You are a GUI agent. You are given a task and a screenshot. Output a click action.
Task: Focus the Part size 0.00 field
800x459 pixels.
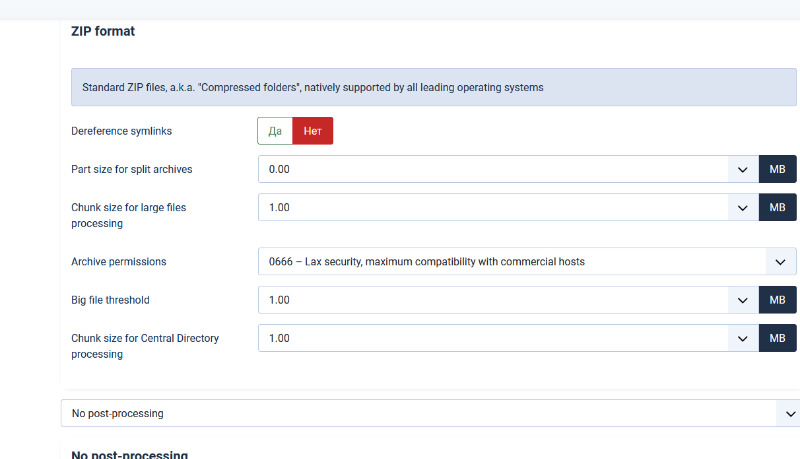click(x=493, y=169)
